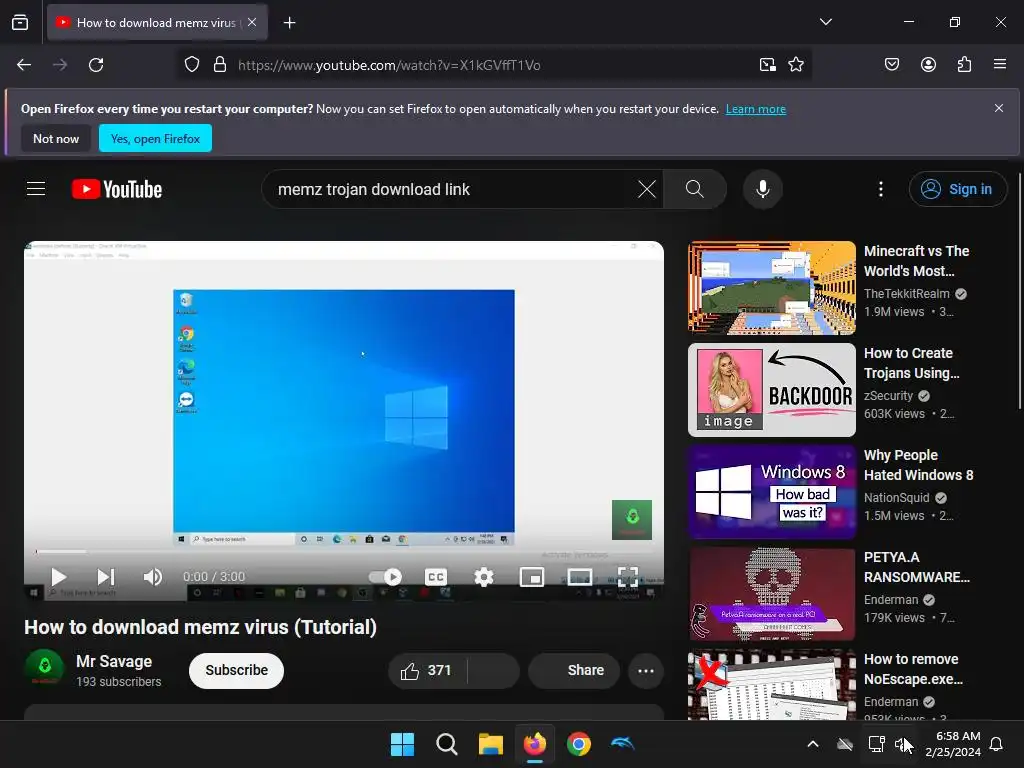
Task: Open a new browser tab
Action: 289,23
